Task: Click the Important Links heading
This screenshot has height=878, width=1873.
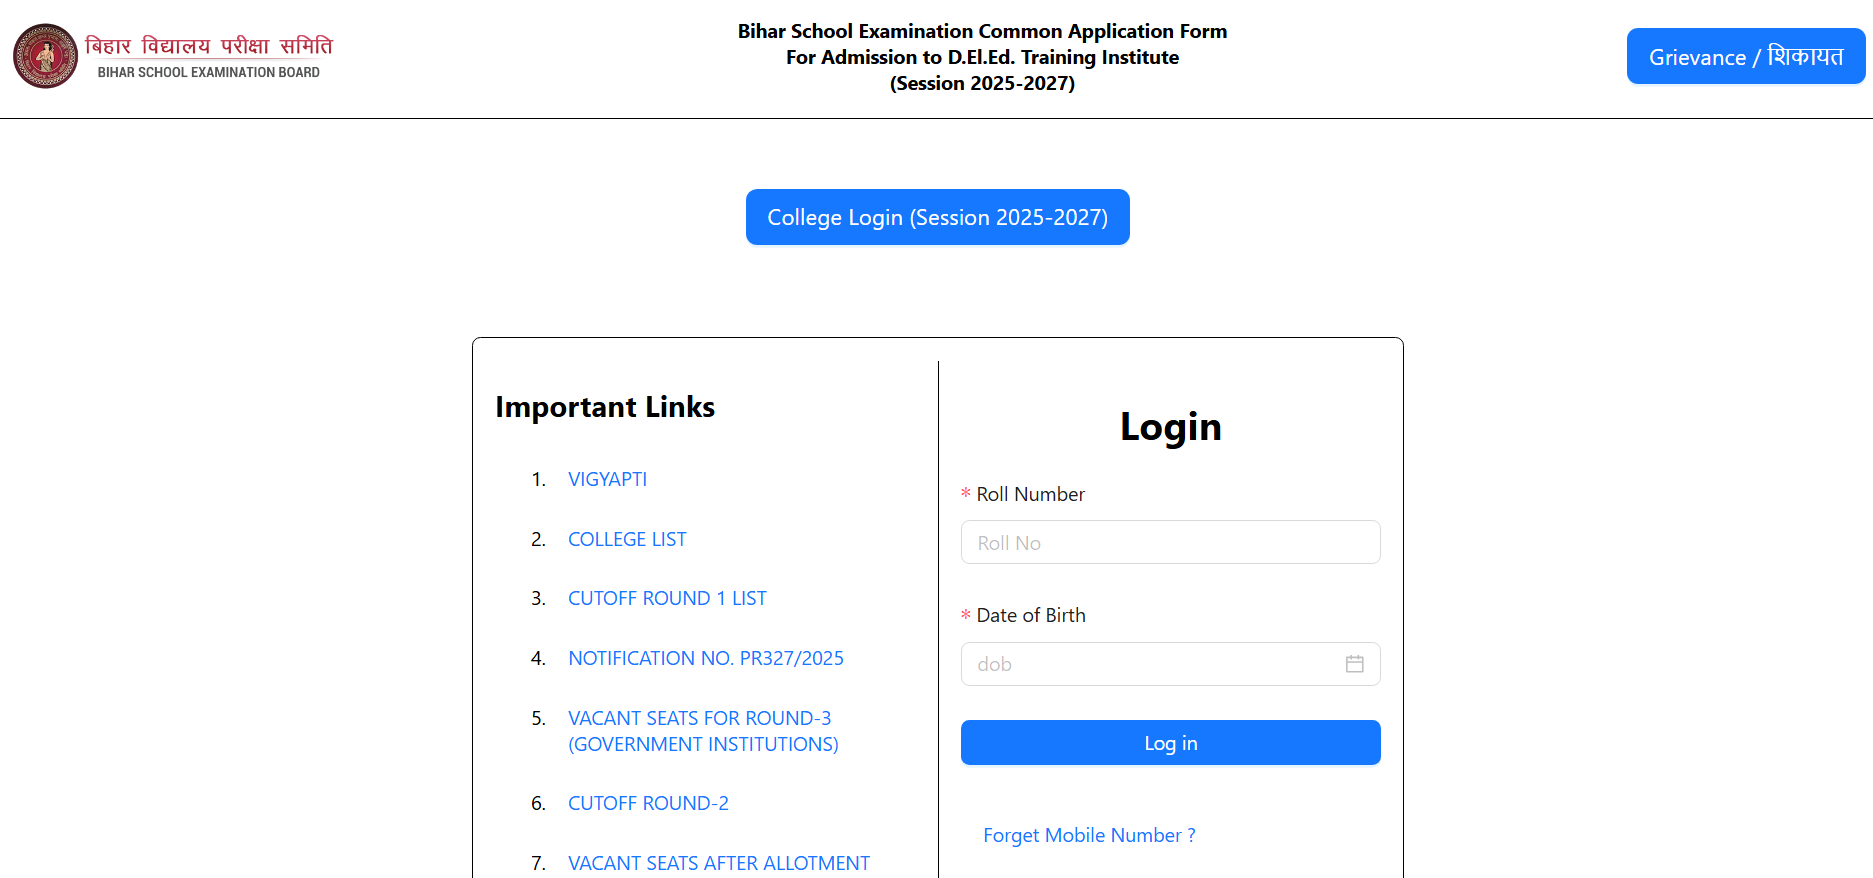Action: click(x=605, y=407)
